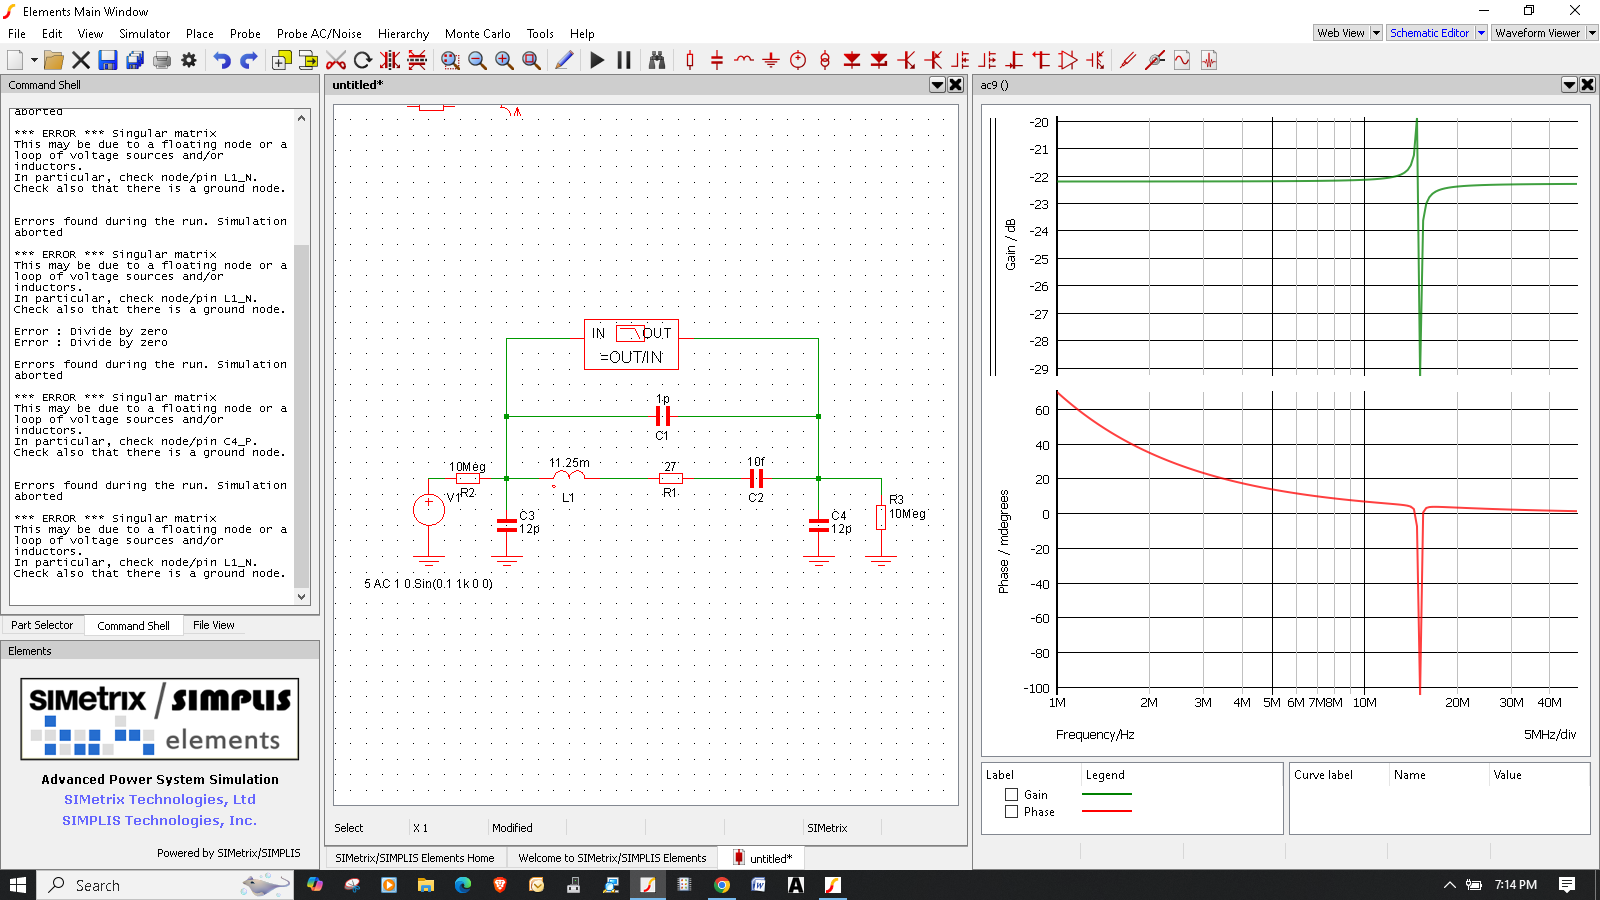Screen dimensions: 1600x900
Task: Print the schematic using the printer icon
Action: [162, 60]
